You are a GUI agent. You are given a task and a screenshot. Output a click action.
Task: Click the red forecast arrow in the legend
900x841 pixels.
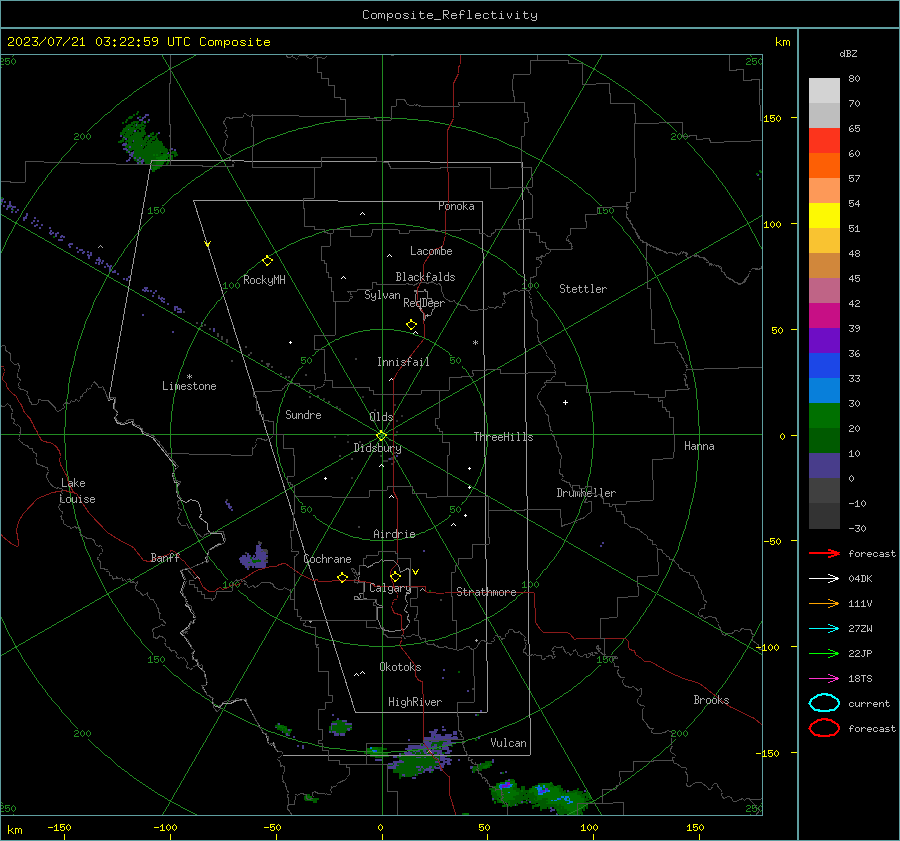[x=824, y=553]
